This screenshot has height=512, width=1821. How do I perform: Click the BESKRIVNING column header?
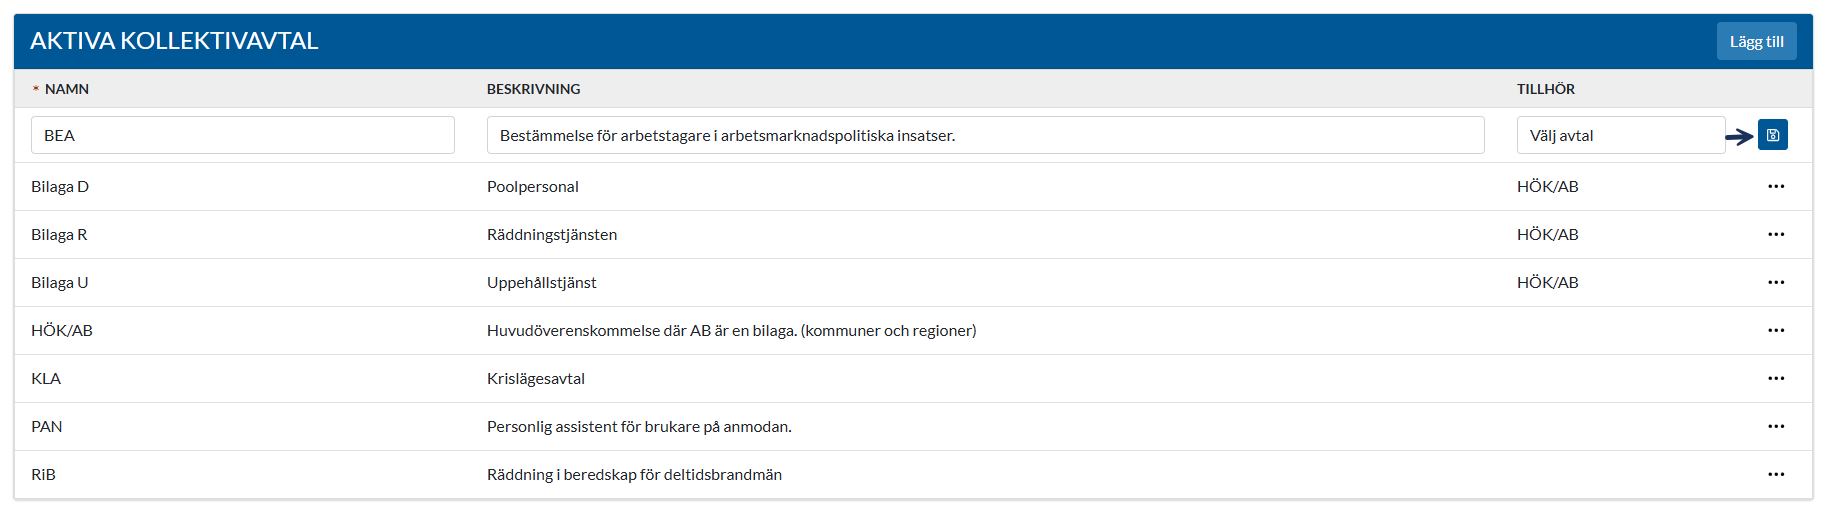[x=533, y=89]
